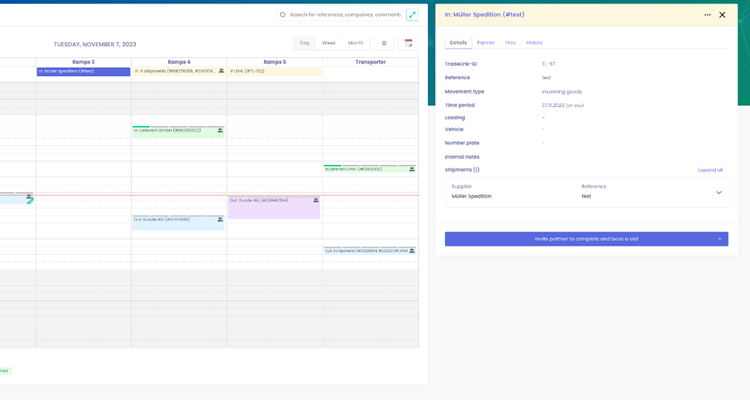Click the search magnifier icon
This screenshot has height=400, width=750.
pyautogui.click(x=283, y=15)
